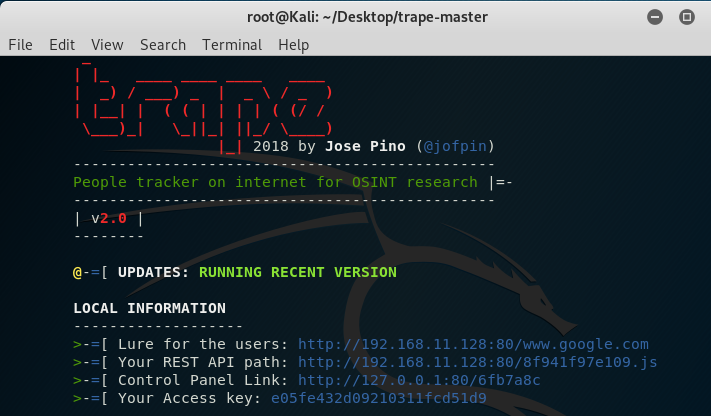Click 'People tracker on internet for OSINT research'

(x=275, y=182)
